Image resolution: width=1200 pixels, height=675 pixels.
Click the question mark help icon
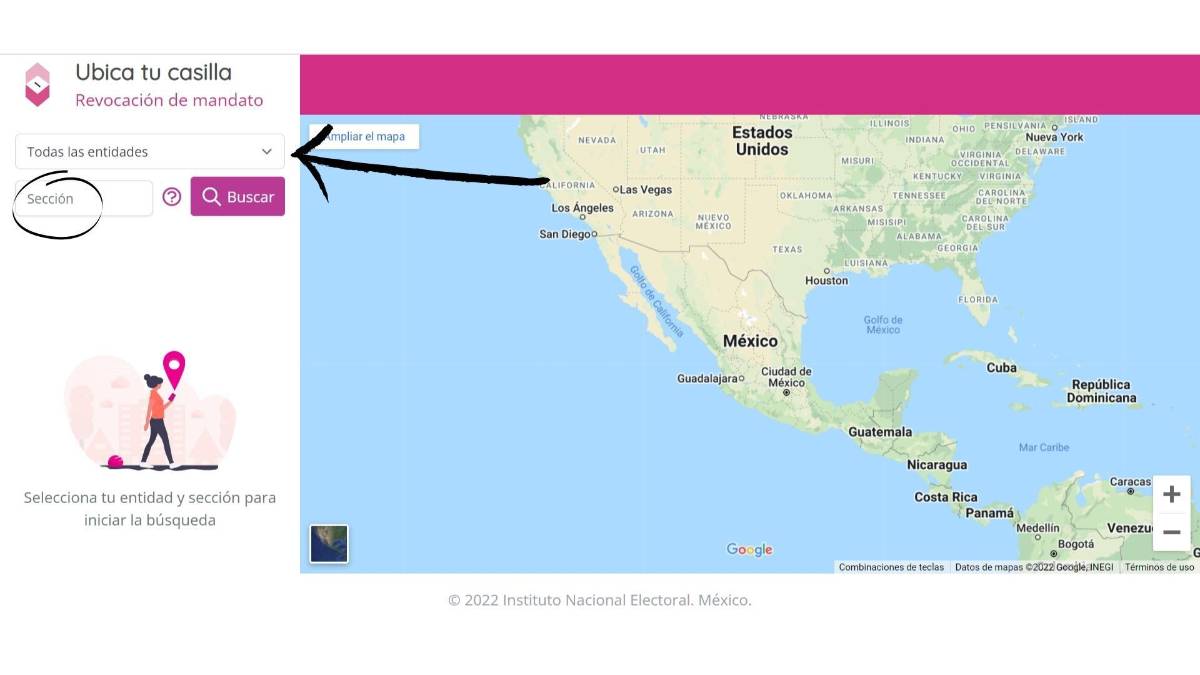172,197
